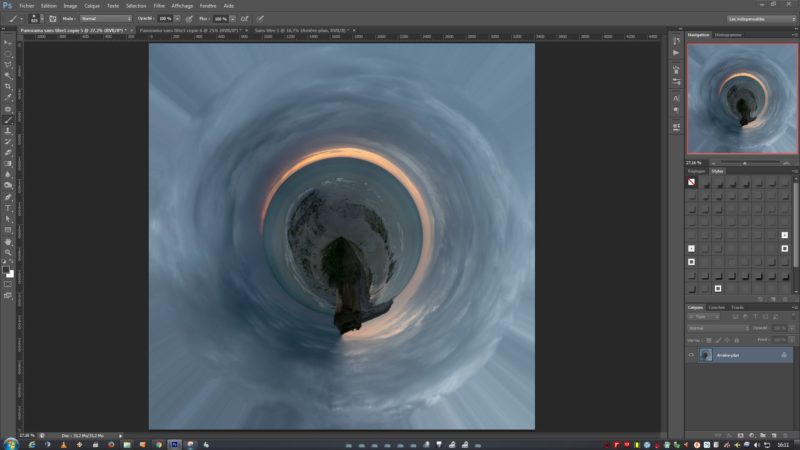
Task: Click the Photoshop logo icon
Action: coord(7,5)
